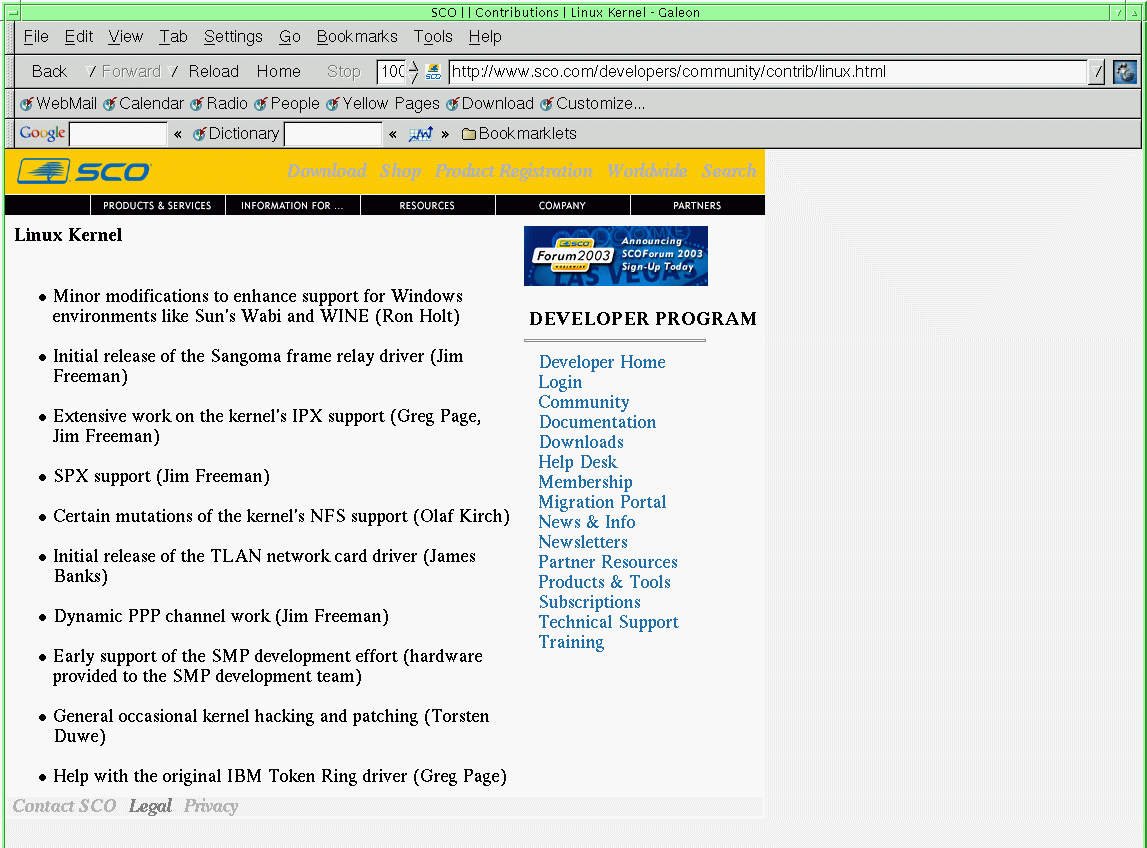Open the Resources nav tab
The width and height of the screenshot is (1147, 848).
click(x=427, y=206)
